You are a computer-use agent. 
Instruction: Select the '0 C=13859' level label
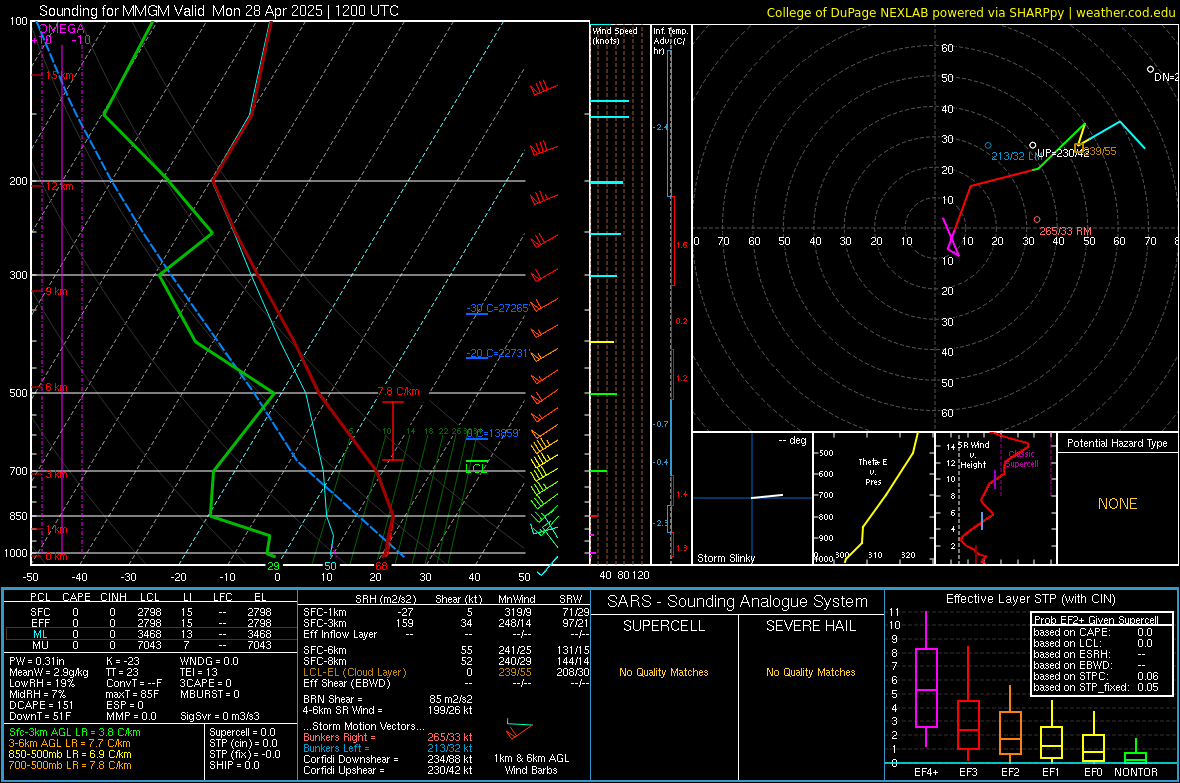point(493,434)
